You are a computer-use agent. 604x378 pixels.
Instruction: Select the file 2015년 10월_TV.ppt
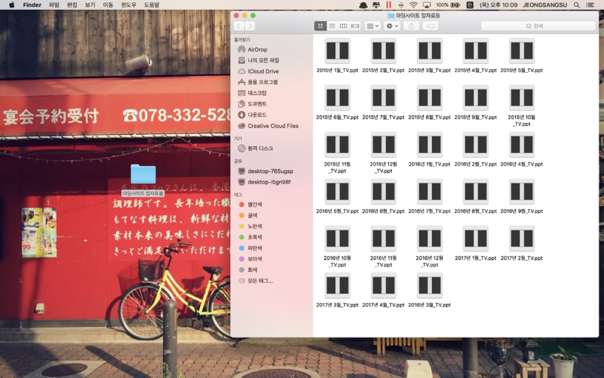(522, 106)
